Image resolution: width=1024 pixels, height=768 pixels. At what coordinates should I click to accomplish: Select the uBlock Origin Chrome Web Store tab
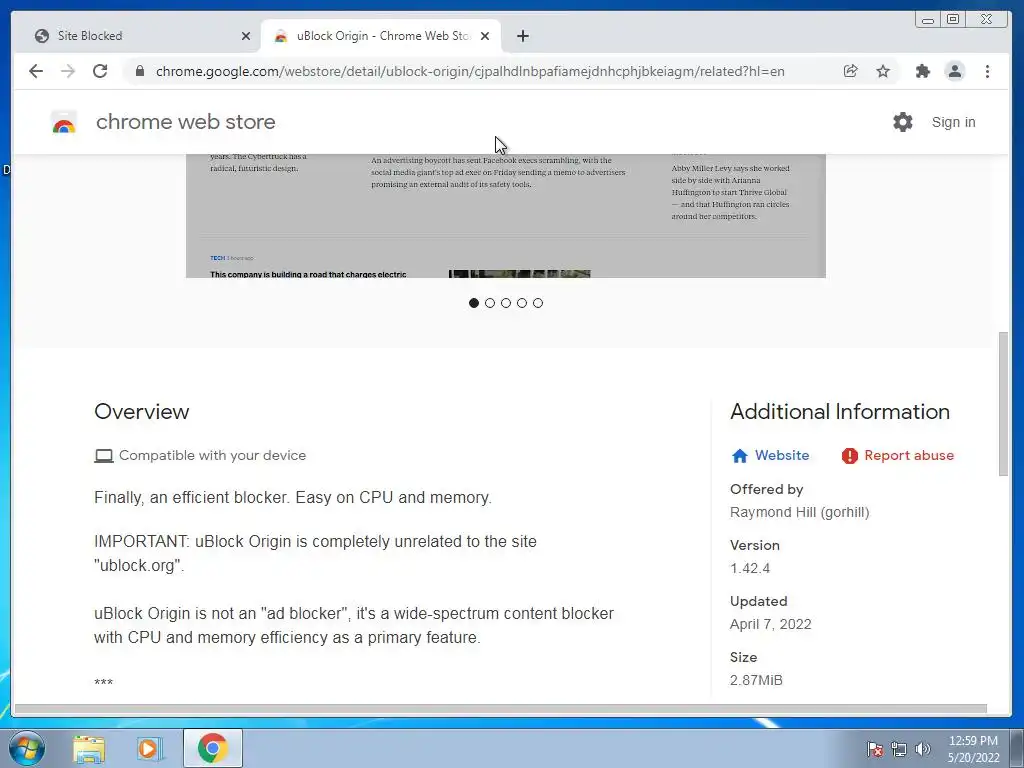coord(381,36)
